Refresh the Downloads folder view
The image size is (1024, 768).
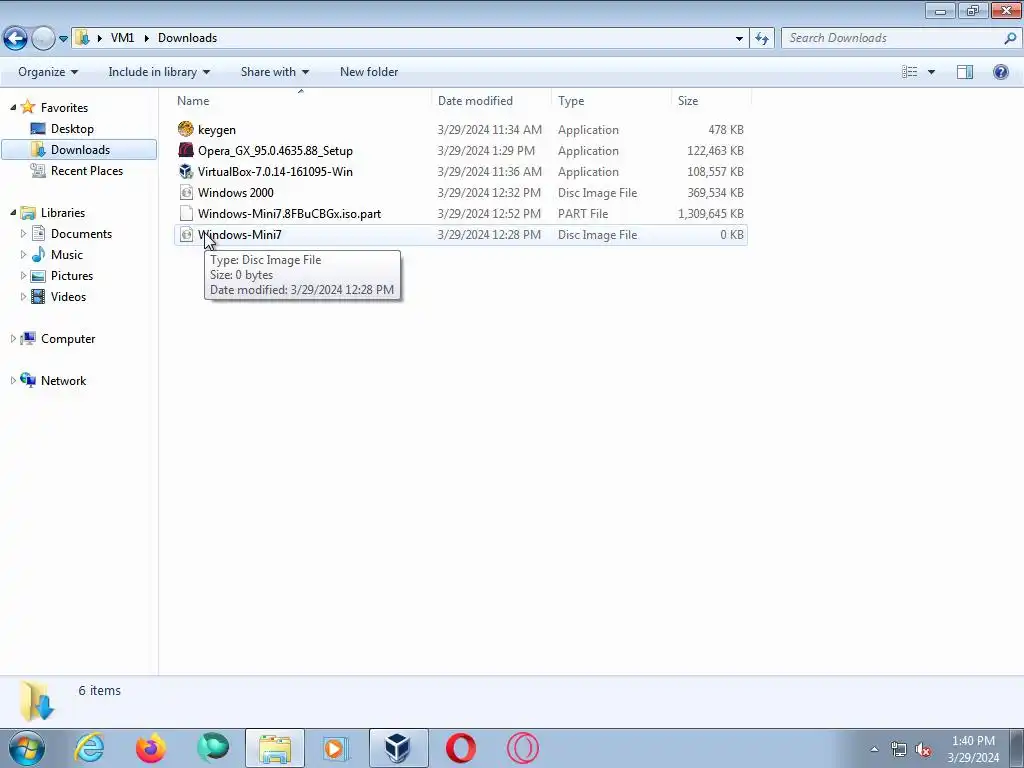[762, 38]
